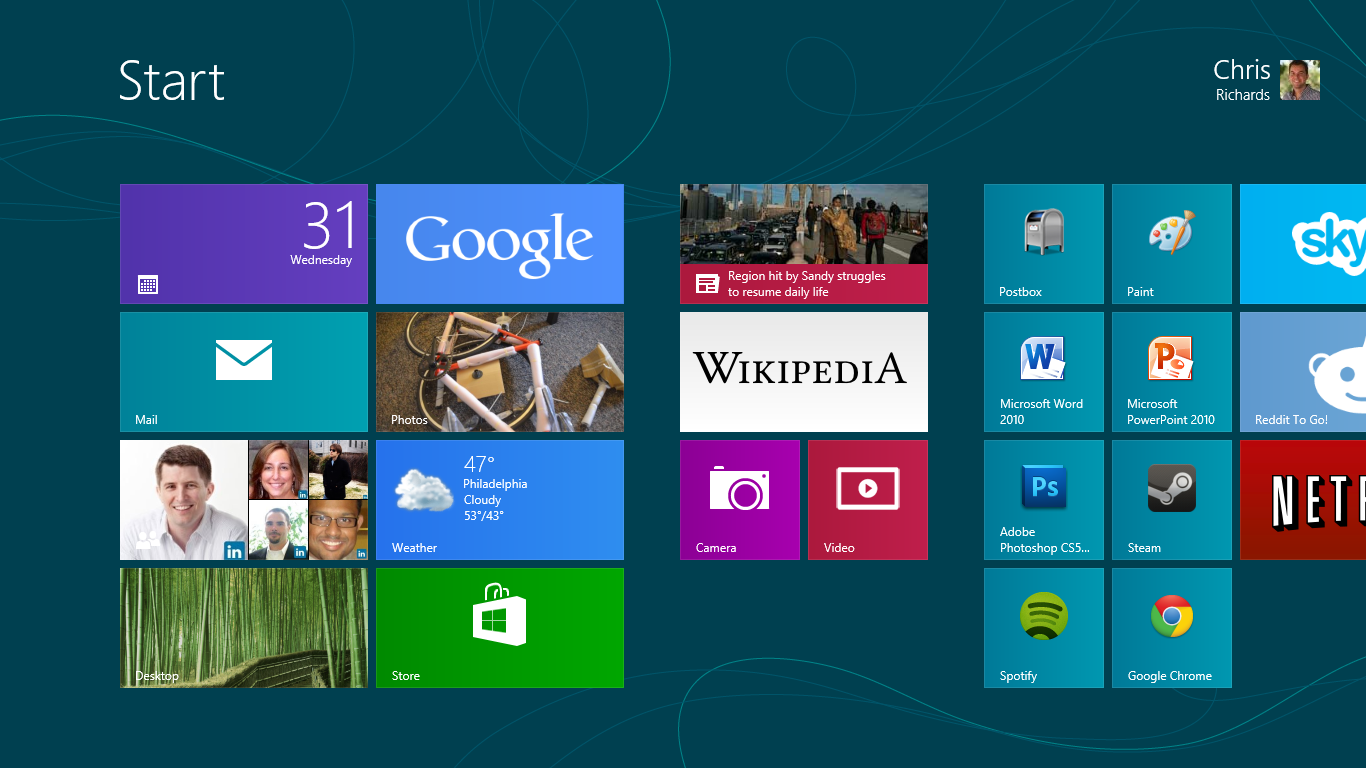Launch Microsoft Word 2010

[1044, 372]
